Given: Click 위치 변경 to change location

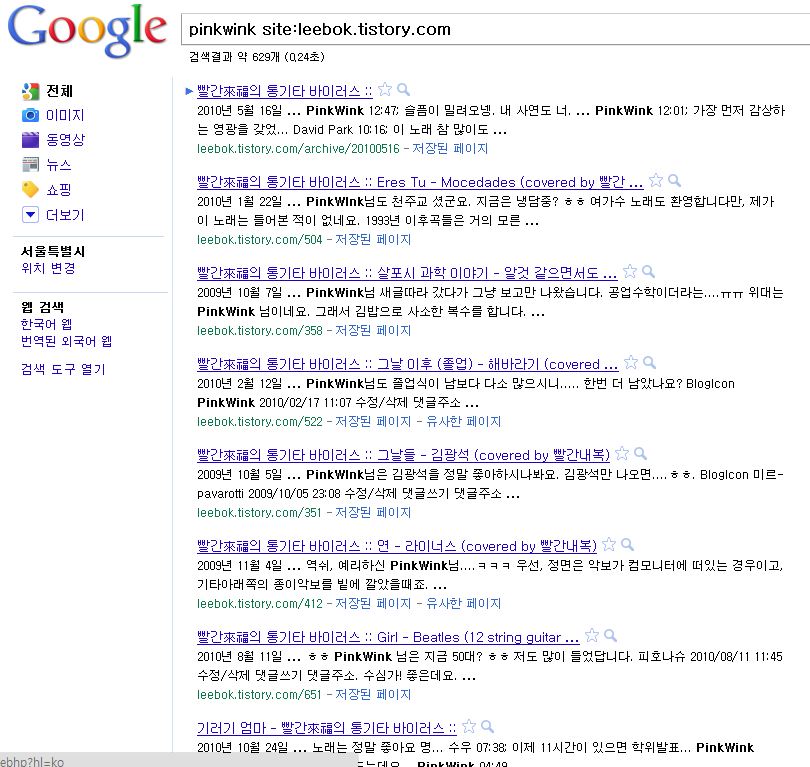Looking at the screenshot, I should click(x=48, y=268).
